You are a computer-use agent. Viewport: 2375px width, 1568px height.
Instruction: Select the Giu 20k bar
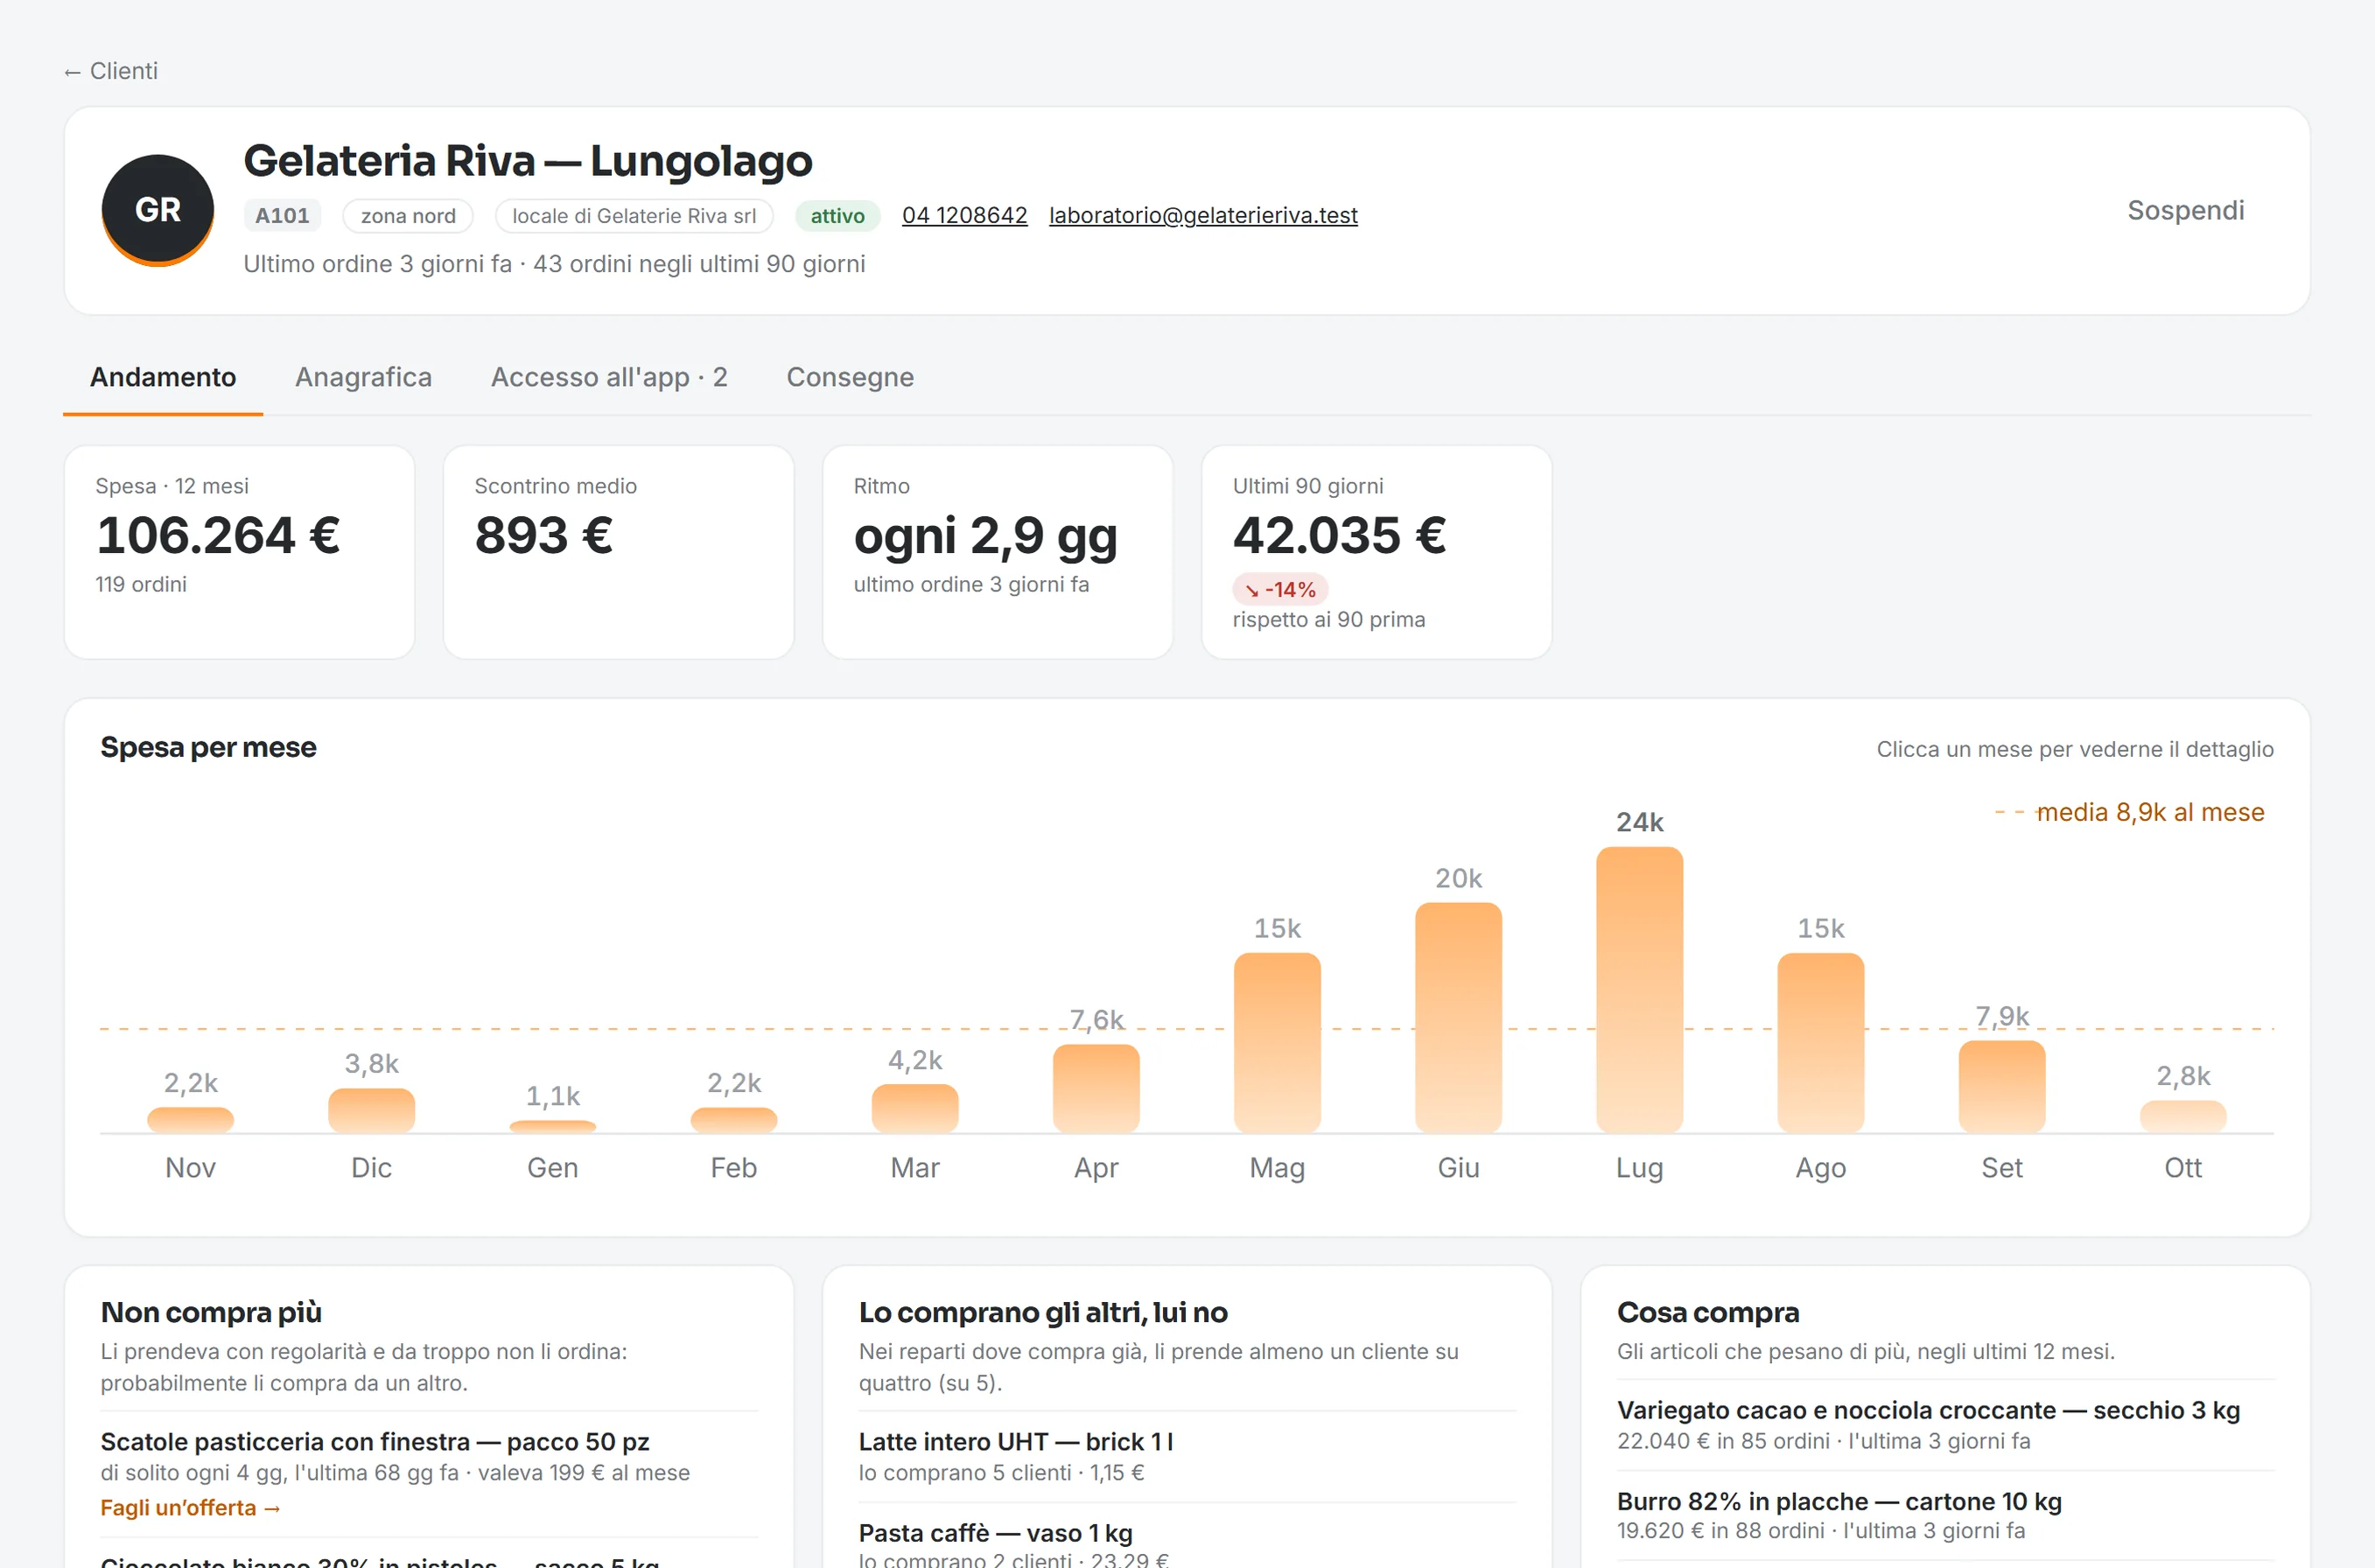(1458, 1018)
